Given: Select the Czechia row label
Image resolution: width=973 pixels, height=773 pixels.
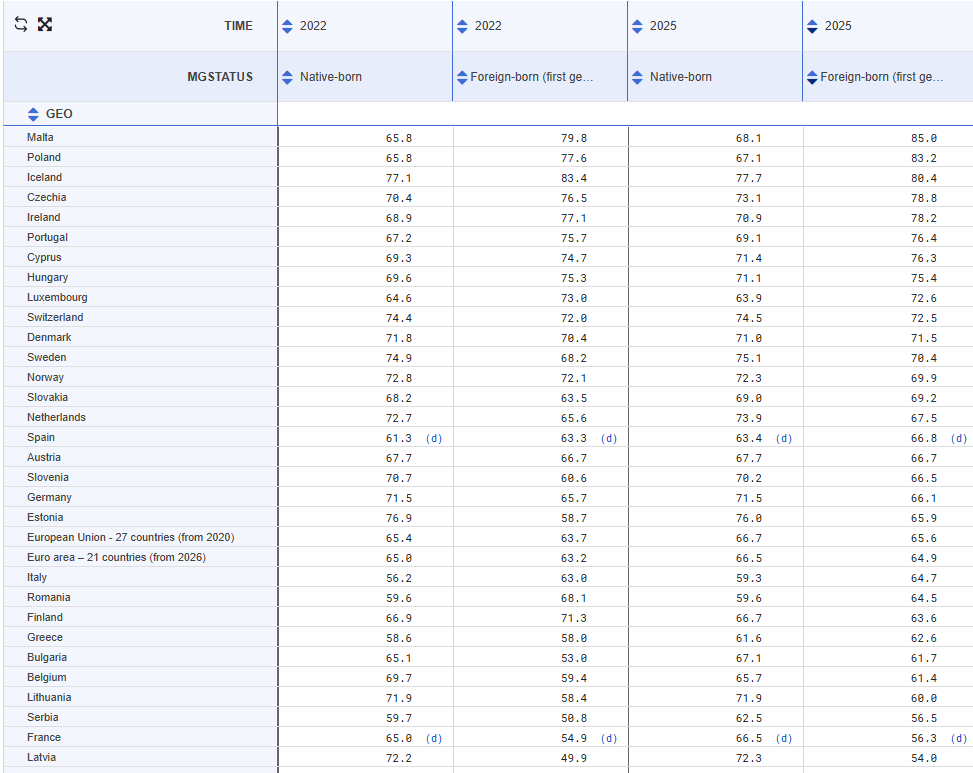Looking at the screenshot, I should [x=47, y=197].
